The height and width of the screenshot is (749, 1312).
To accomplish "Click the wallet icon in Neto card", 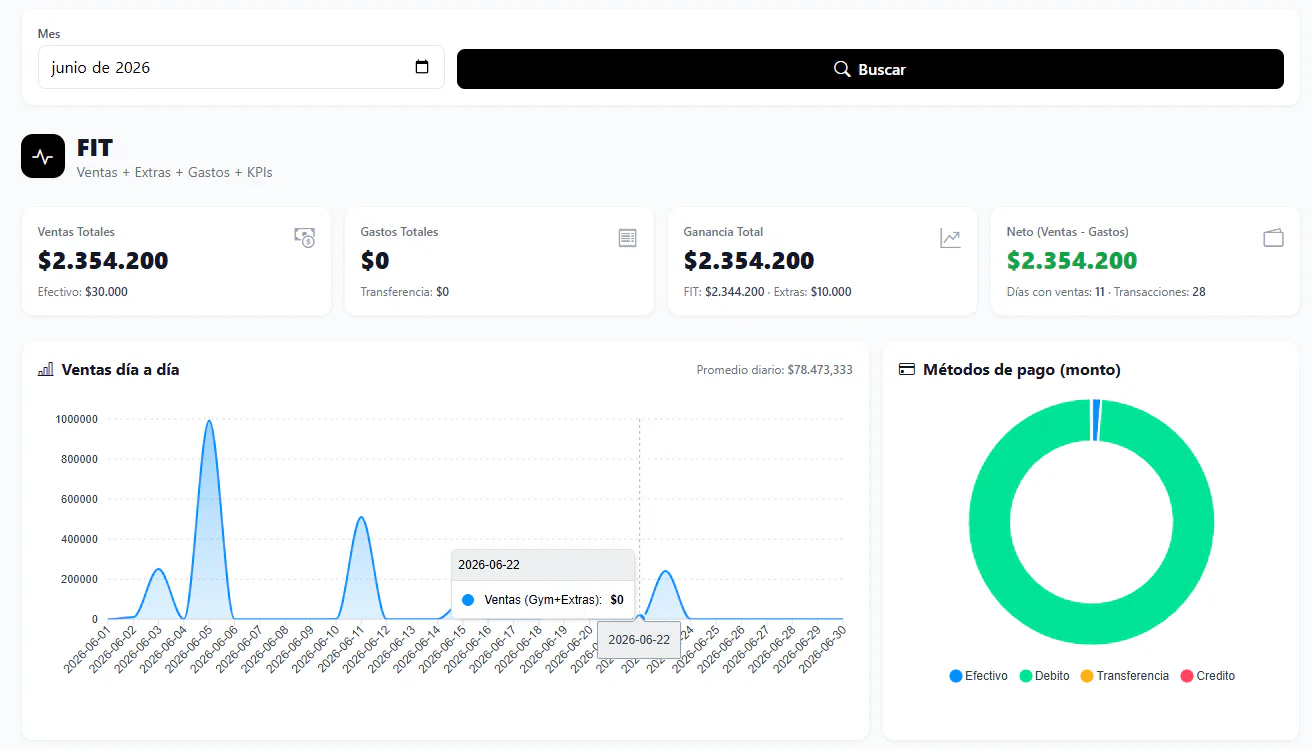I will pyautogui.click(x=1273, y=237).
